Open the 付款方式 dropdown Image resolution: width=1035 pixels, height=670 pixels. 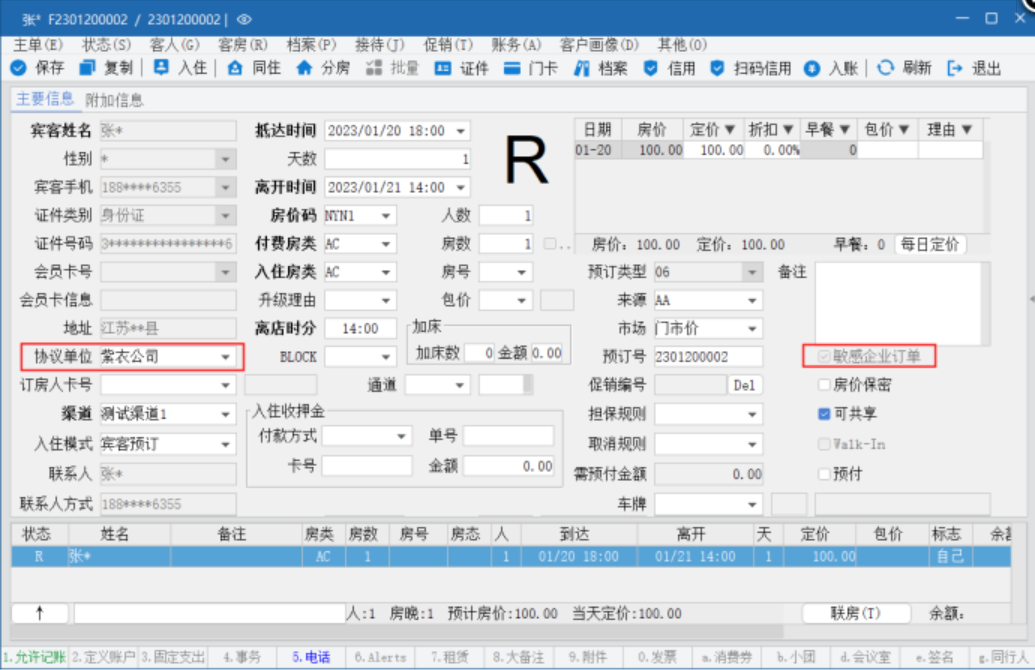coord(401,436)
